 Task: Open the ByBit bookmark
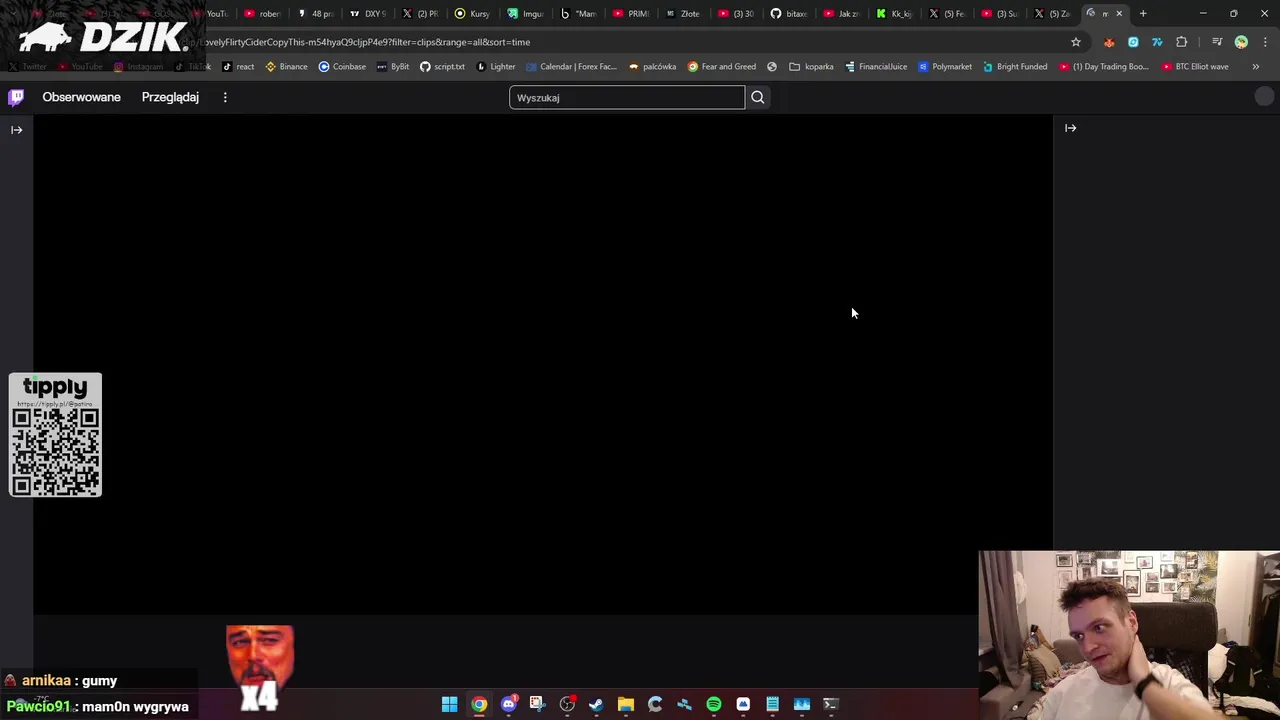tap(393, 66)
